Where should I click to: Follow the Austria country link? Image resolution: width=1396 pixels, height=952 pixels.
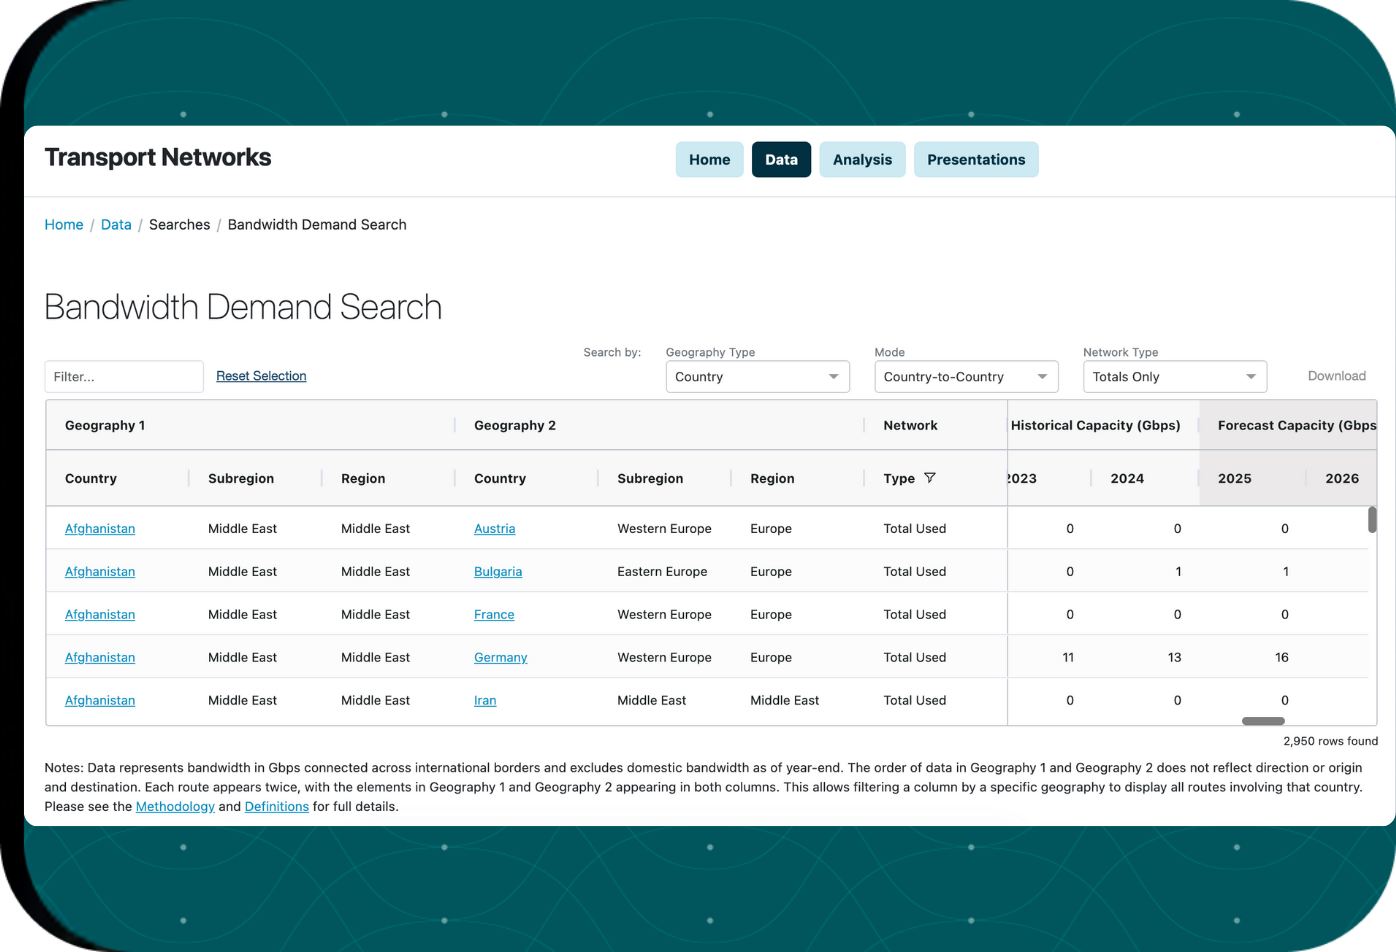494,528
